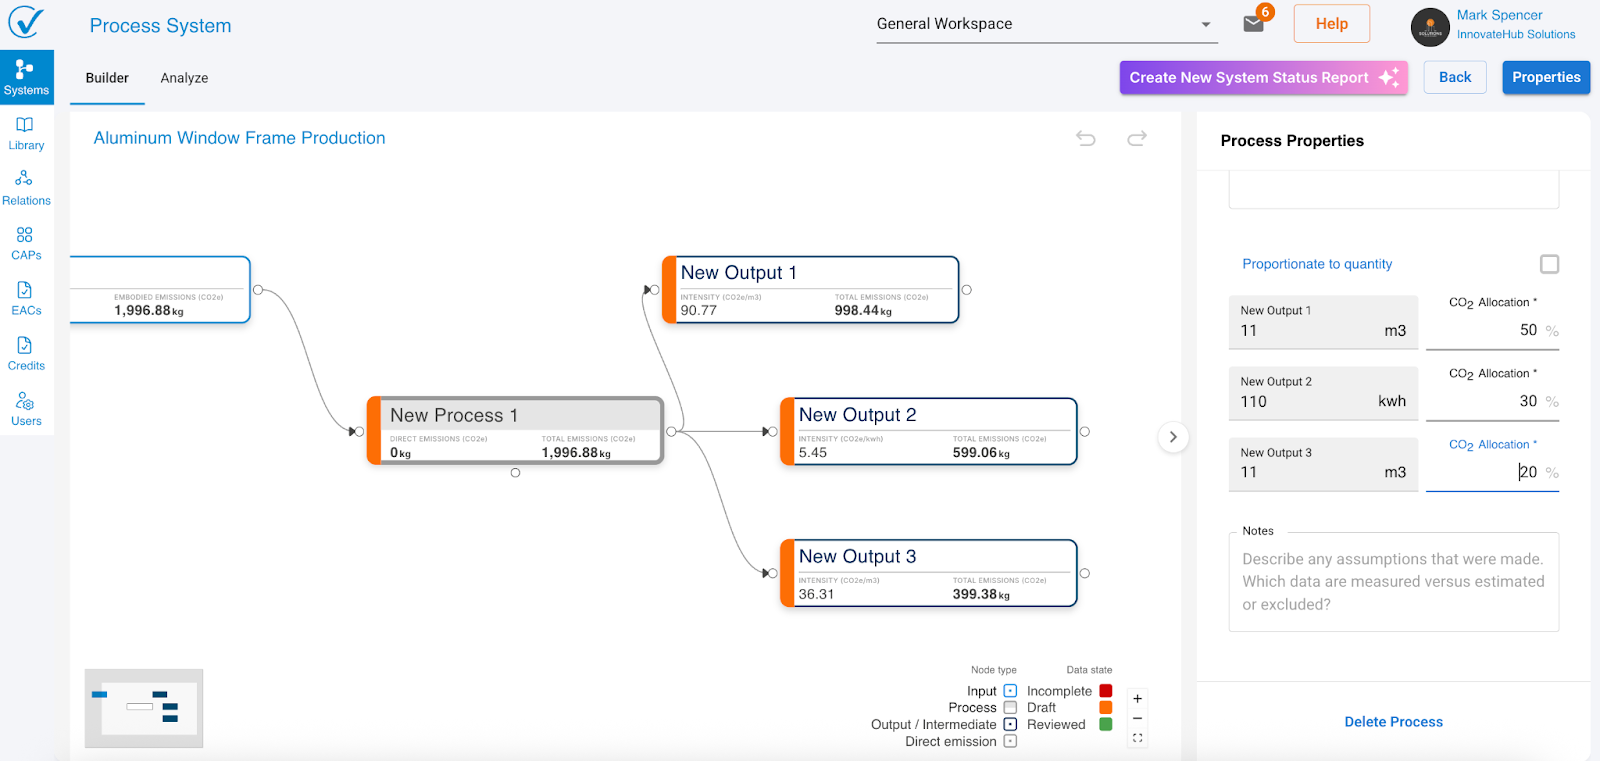Open the Users sidebar icon

(x=26, y=408)
